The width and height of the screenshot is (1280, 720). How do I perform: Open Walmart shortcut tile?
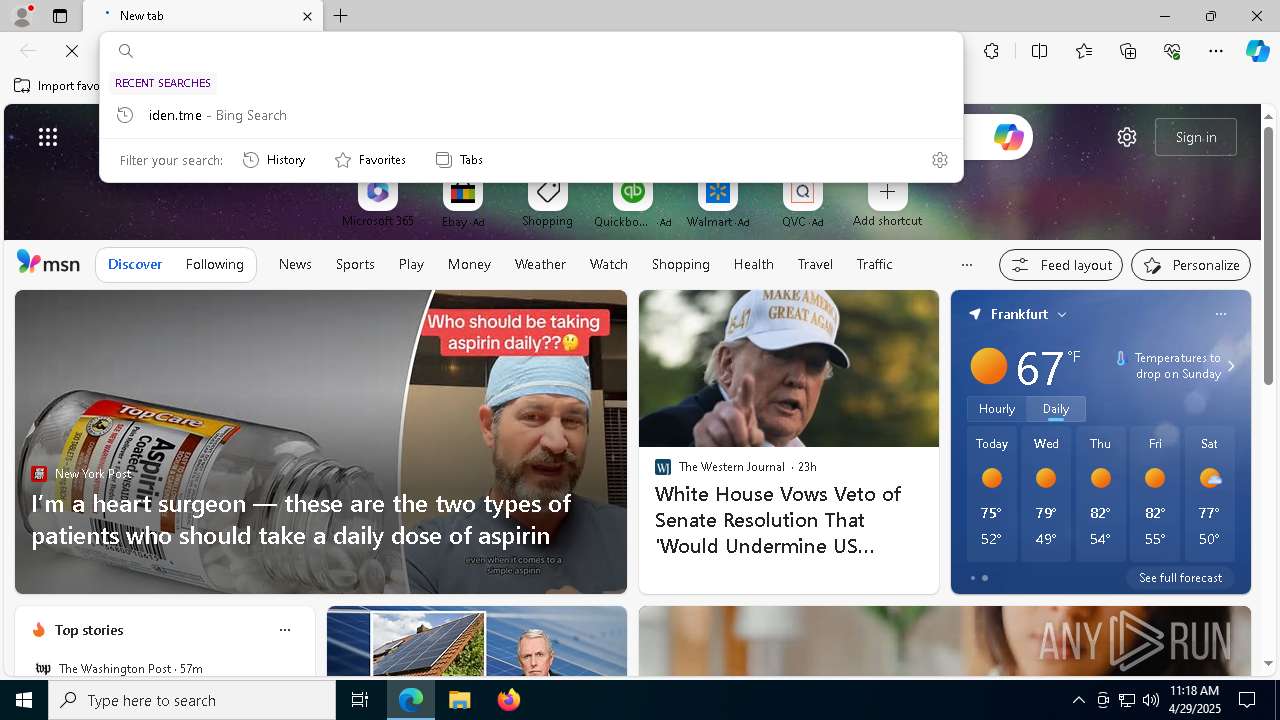click(717, 203)
